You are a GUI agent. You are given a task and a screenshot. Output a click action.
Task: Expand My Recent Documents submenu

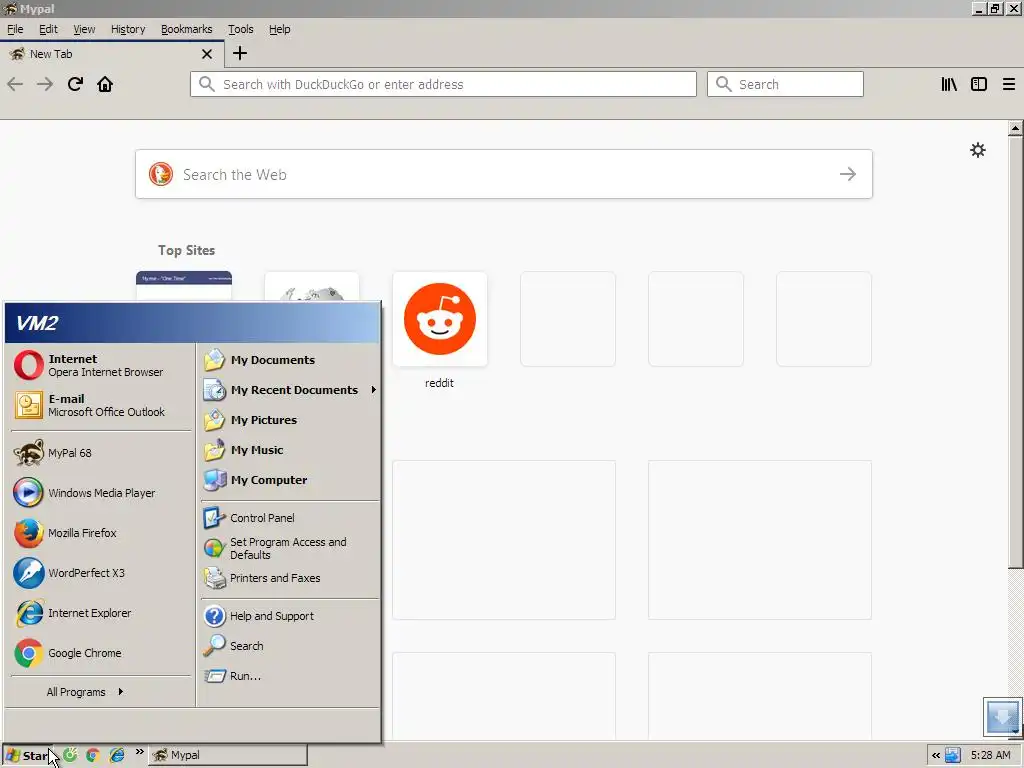pyautogui.click(x=289, y=390)
